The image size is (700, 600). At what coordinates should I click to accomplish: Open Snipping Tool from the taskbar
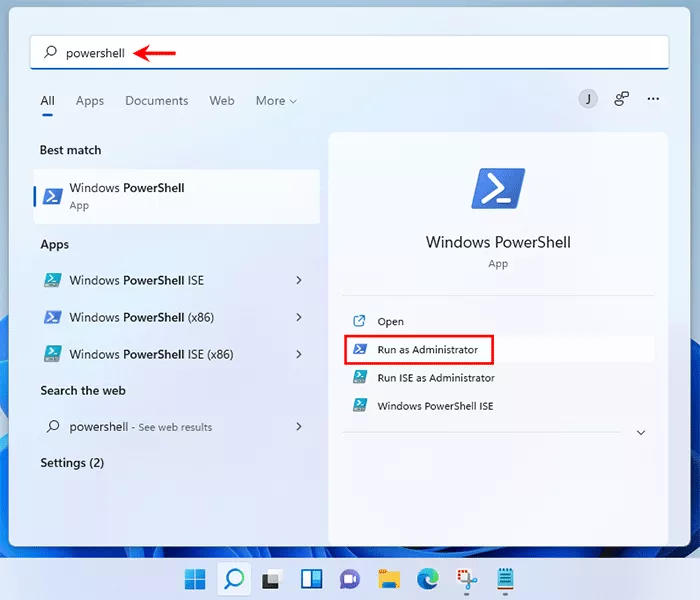(467, 579)
